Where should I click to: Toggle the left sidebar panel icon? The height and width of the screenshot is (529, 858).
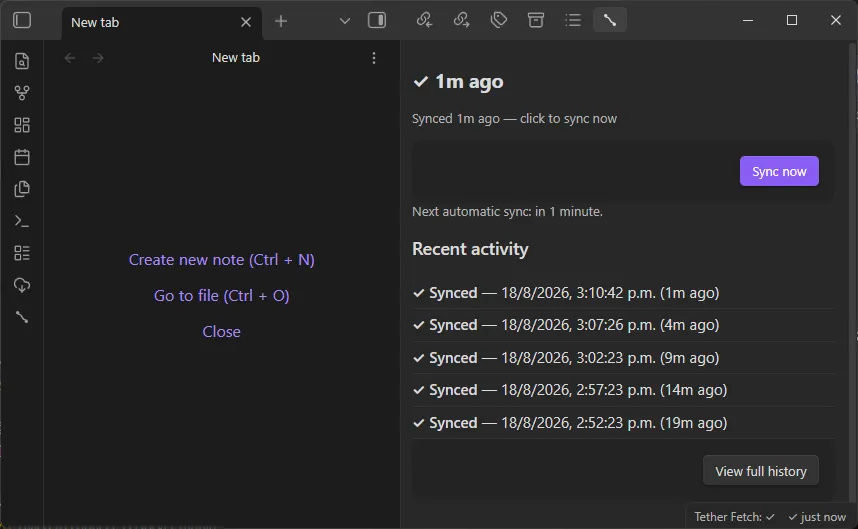point(22,20)
